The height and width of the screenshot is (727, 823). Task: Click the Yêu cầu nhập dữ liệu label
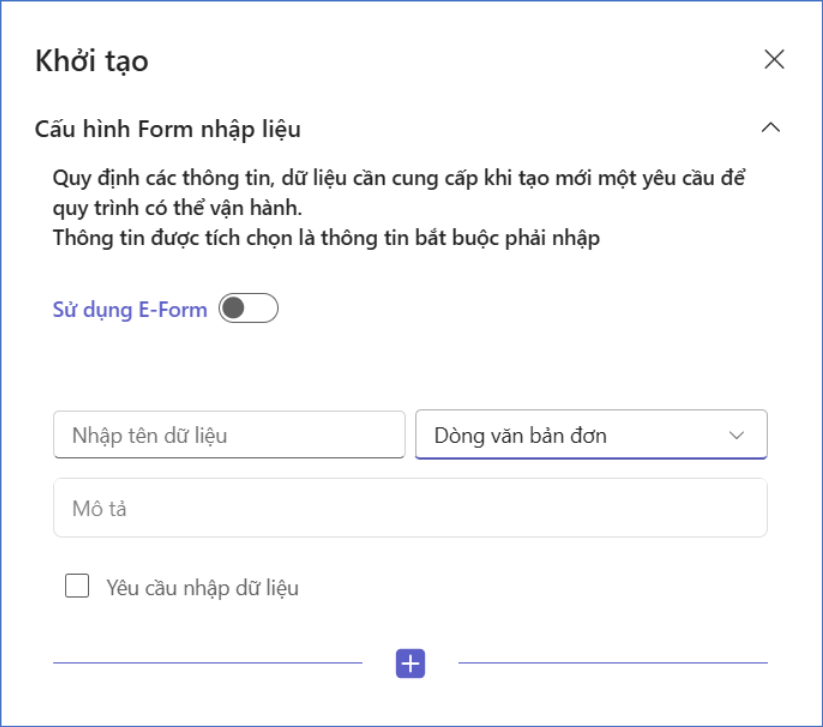click(x=202, y=588)
